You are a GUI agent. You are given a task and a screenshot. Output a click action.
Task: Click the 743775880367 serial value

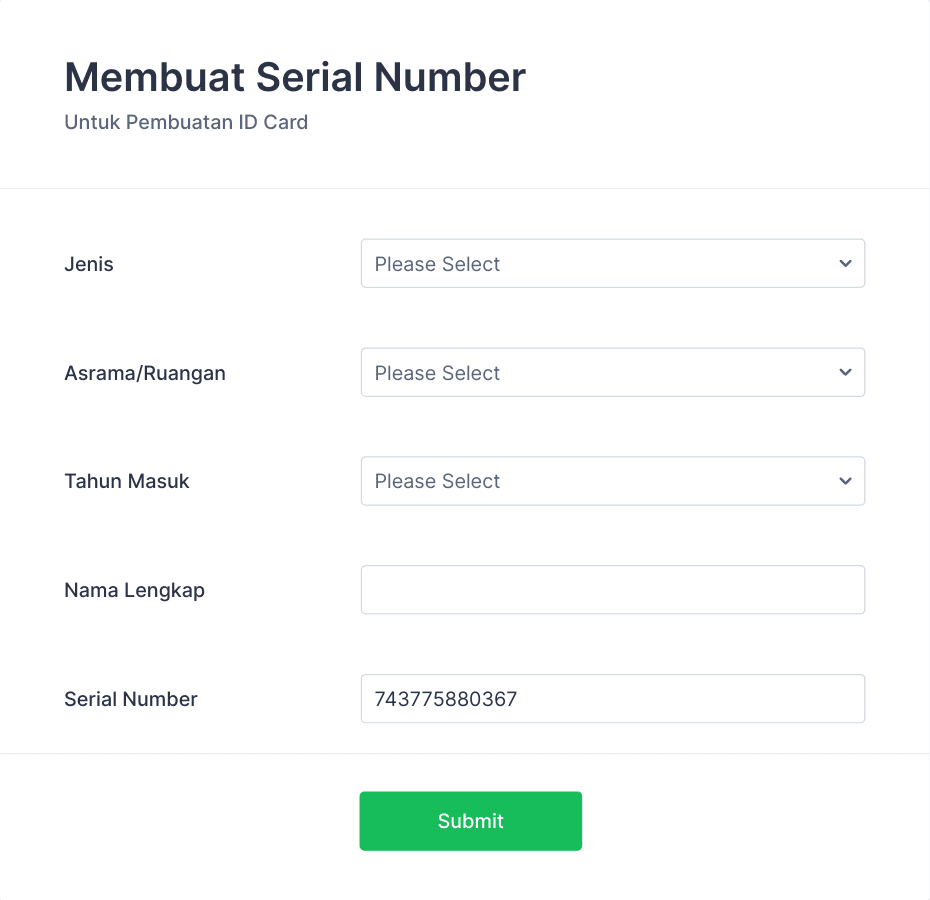[445, 699]
